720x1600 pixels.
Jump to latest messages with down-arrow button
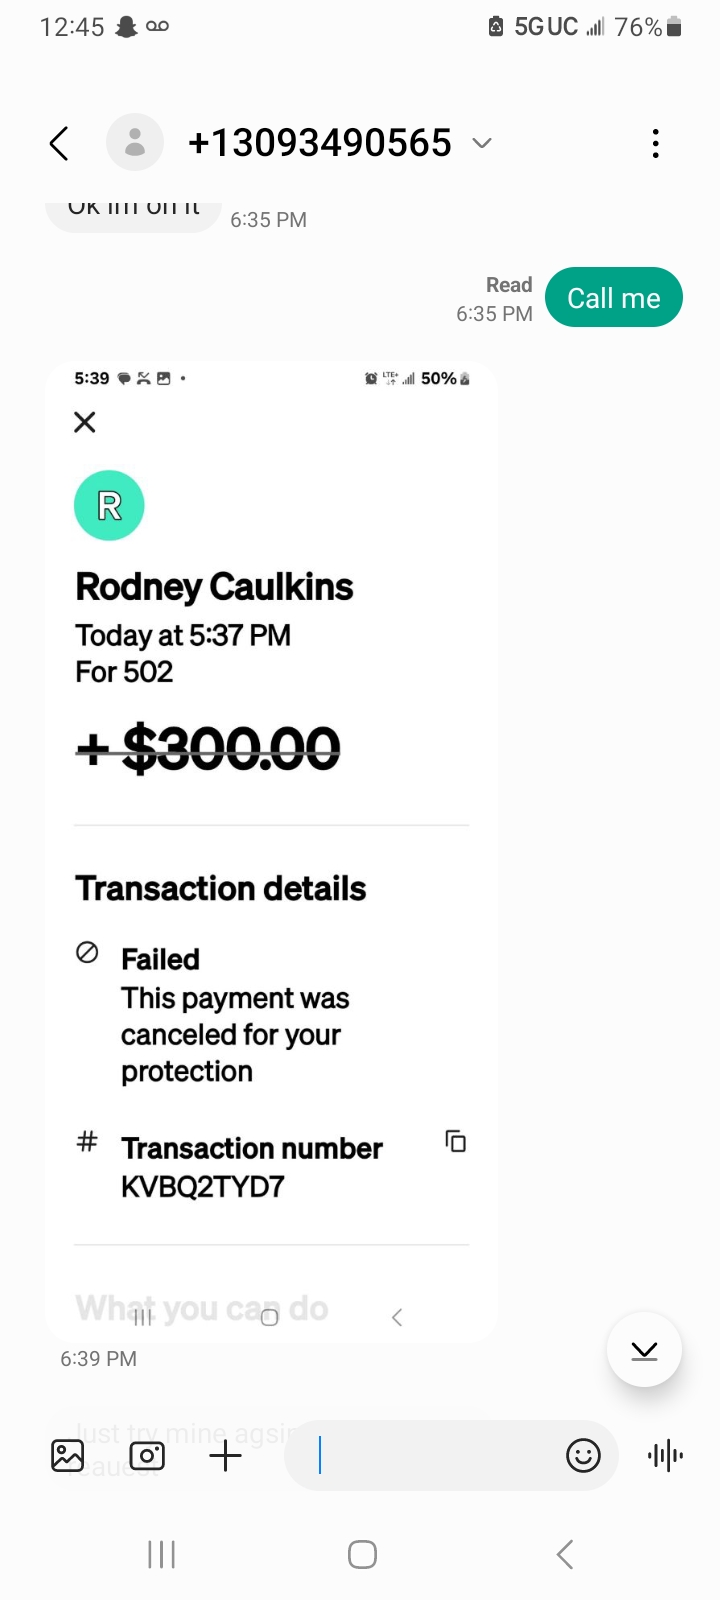point(644,1350)
